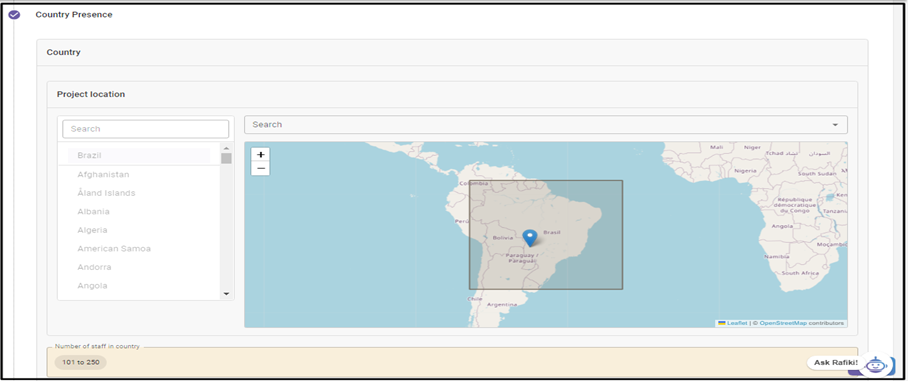The height and width of the screenshot is (381, 908).
Task: Open the Ask Rafiki robot chat icon
Action: pyautogui.click(x=876, y=364)
